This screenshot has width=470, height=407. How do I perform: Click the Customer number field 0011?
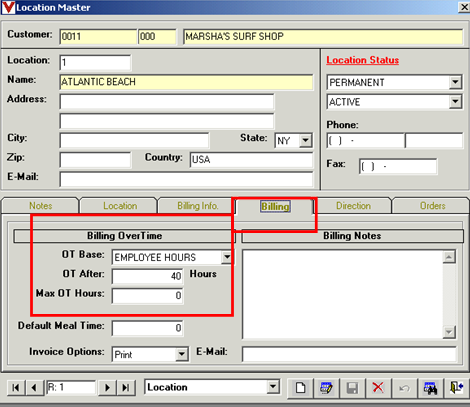tap(98, 36)
